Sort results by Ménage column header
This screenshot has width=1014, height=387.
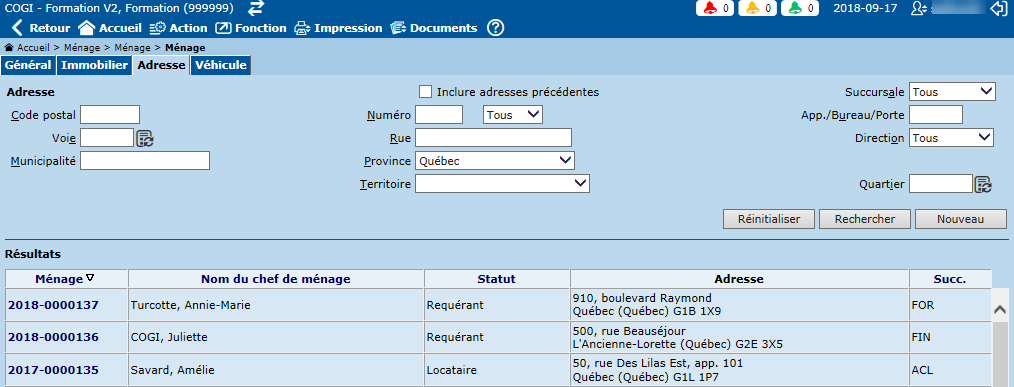[59, 279]
